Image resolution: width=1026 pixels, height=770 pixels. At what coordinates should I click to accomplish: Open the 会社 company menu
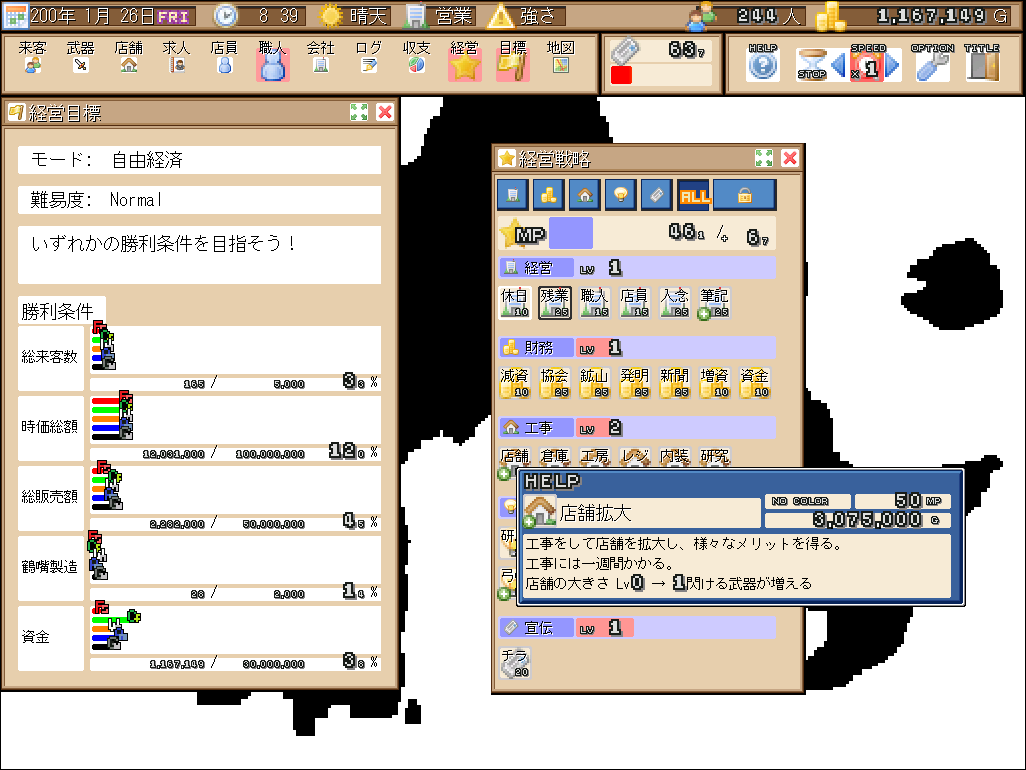click(320, 58)
